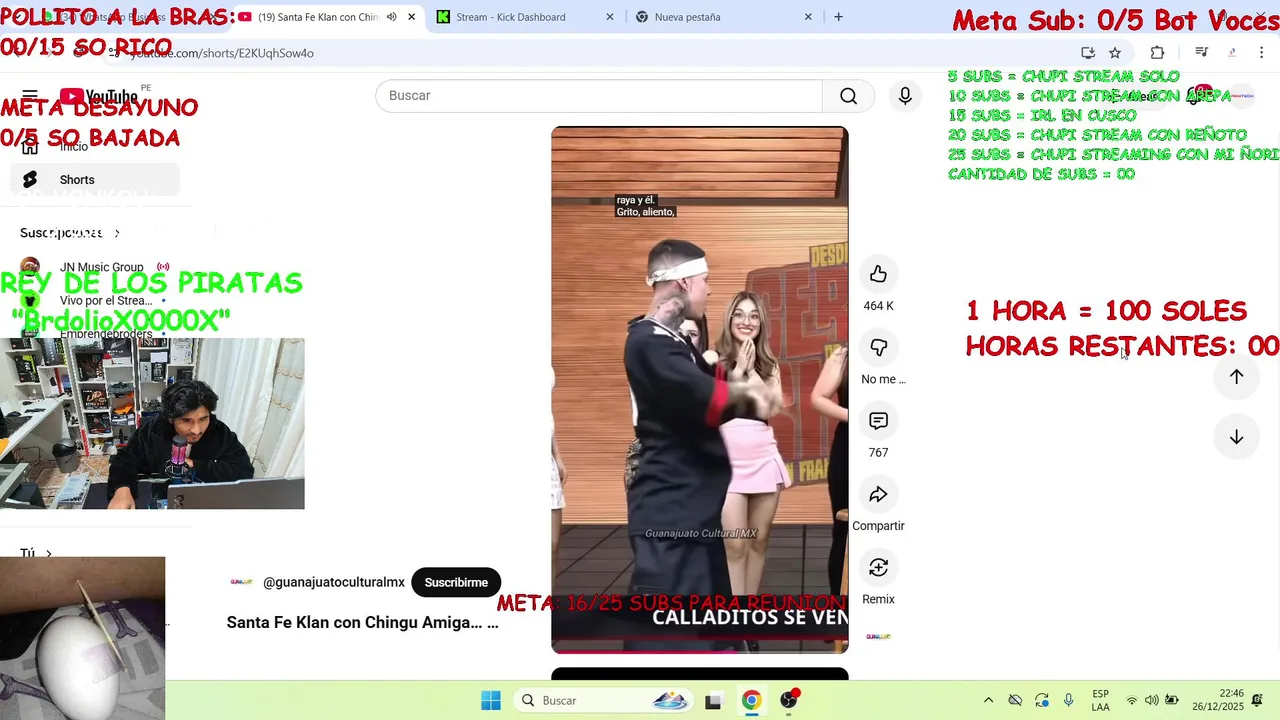The image size is (1280, 720).
Task: Click the sync refresh tray icon
Action: [1042, 700]
